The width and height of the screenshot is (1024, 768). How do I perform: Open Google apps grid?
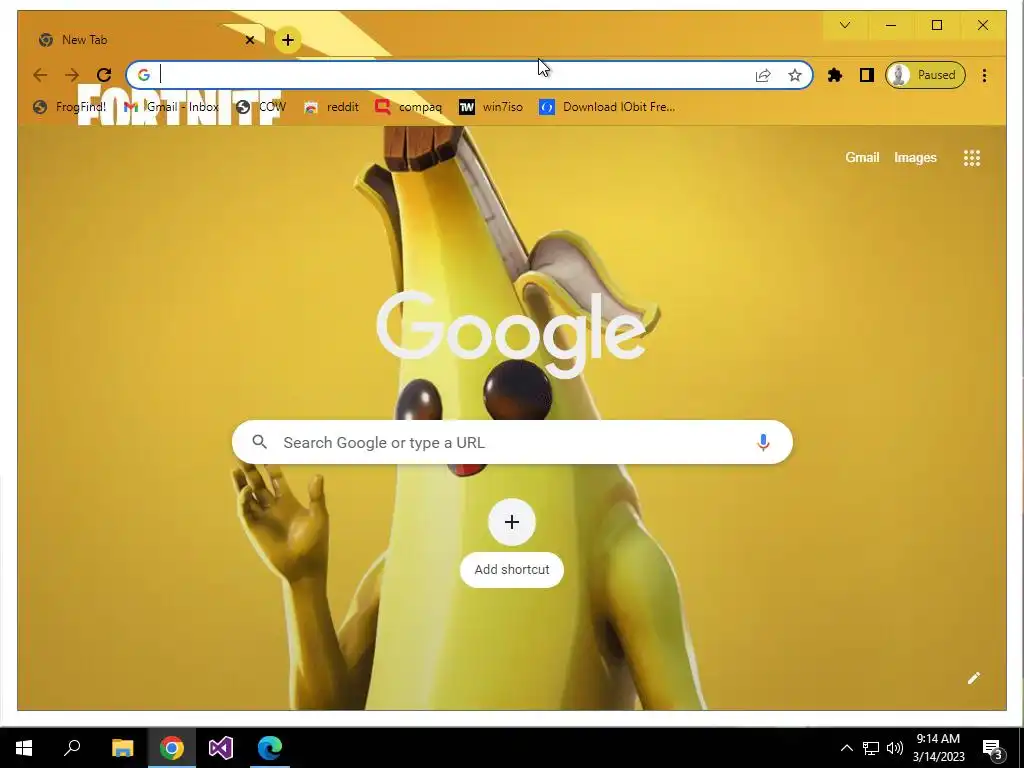coord(972,157)
